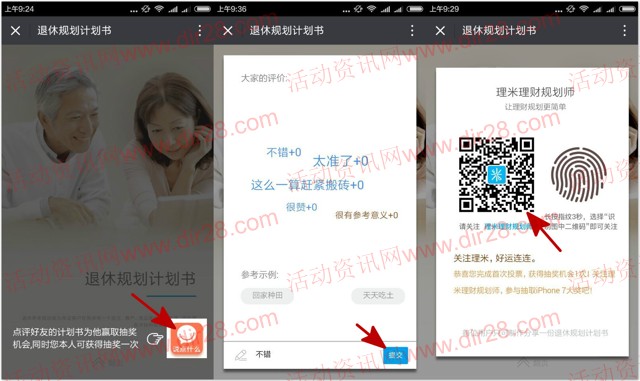Image resolution: width=640 pixels, height=381 pixels.
Task: Click the 大家的评价 label
Action: coord(264,78)
